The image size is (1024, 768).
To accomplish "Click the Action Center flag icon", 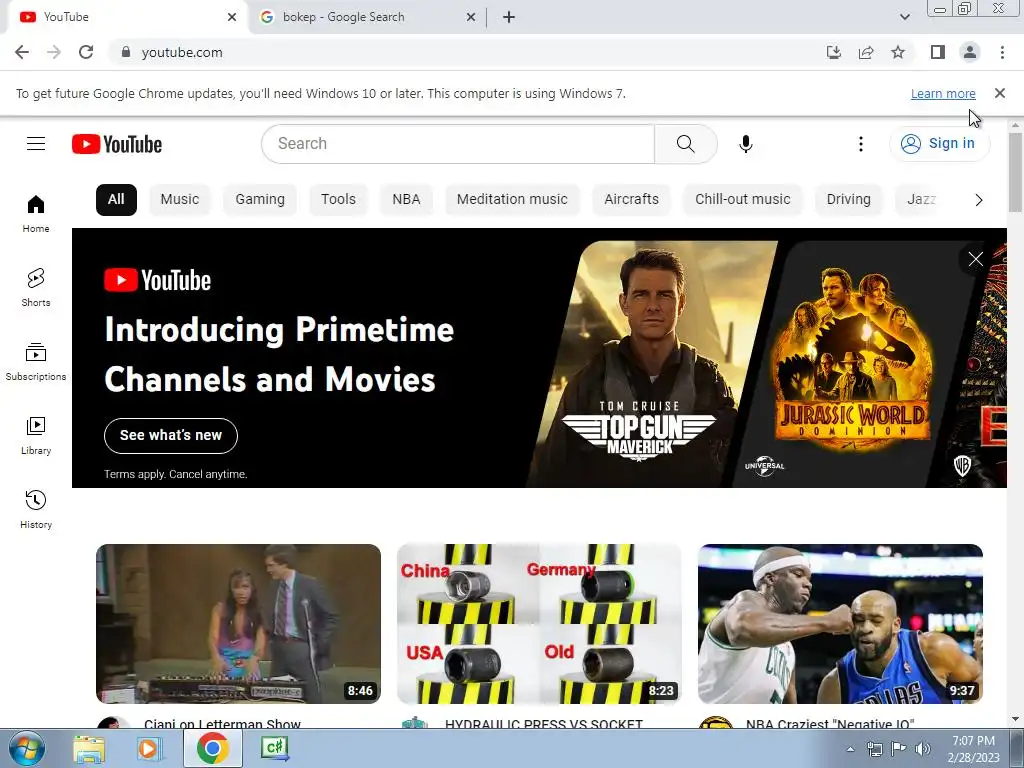I will pos(899,749).
